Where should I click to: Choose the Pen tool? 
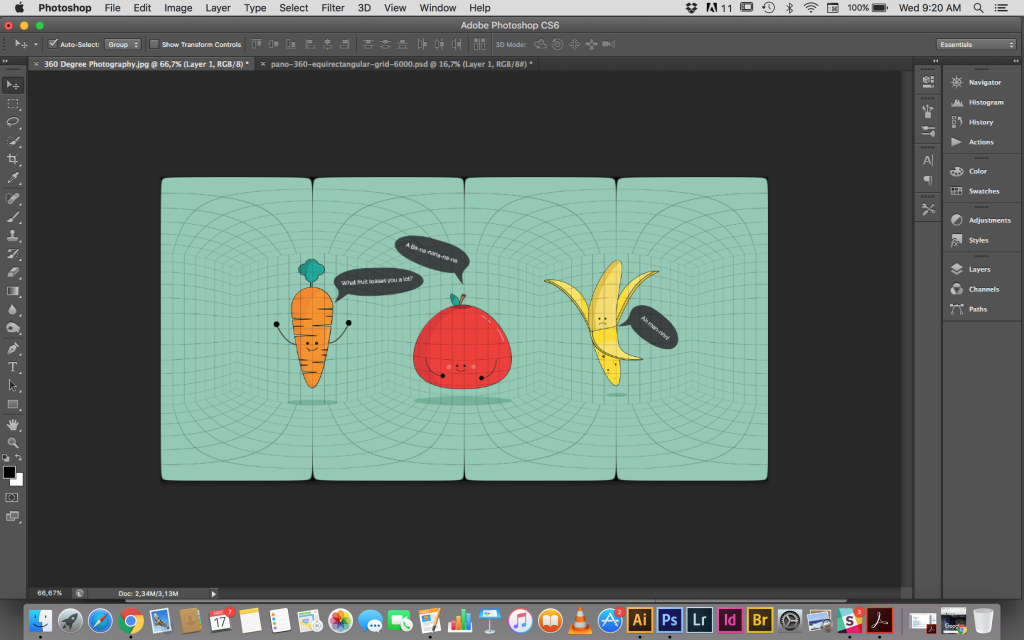[13, 348]
